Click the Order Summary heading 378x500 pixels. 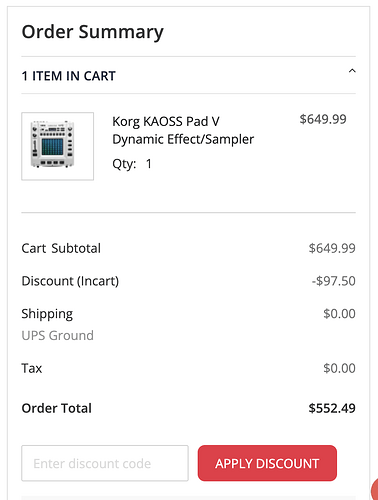[x=93, y=32]
